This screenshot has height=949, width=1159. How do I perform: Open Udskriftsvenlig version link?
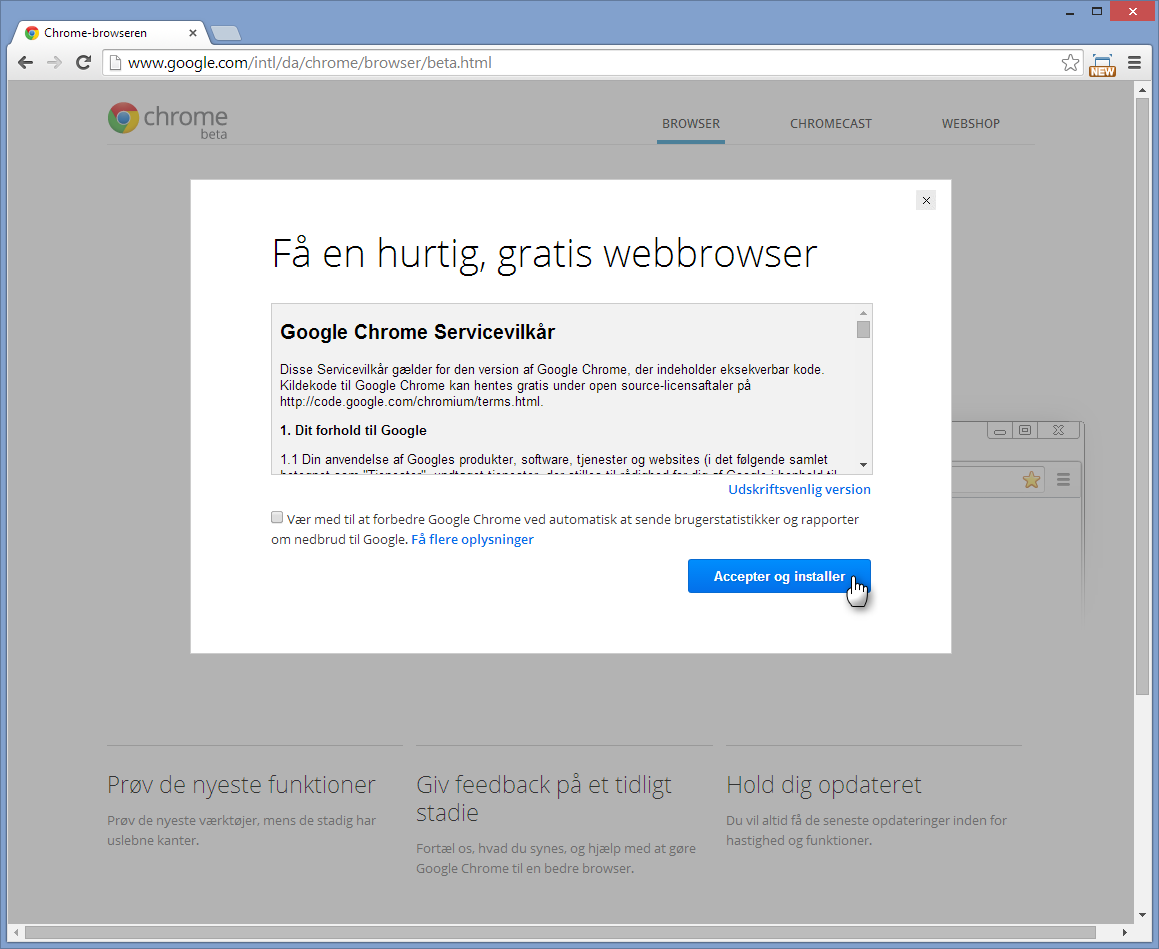[799, 489]
